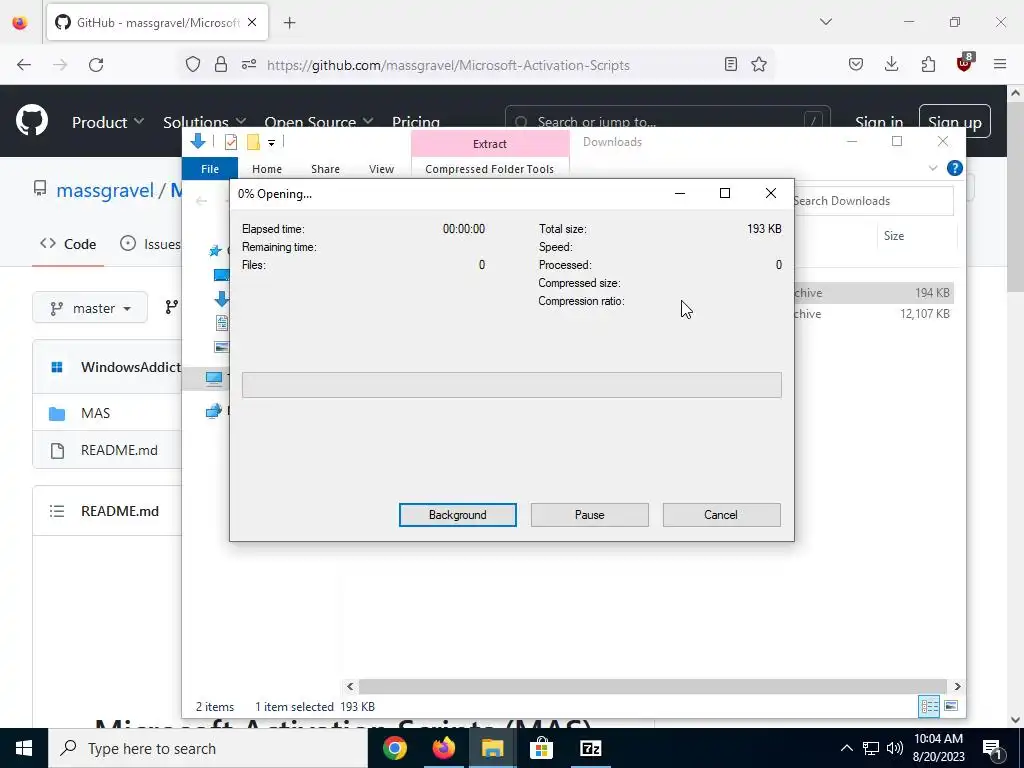Click the Explorer horizontal scrollbar track
The height and width of the screenshot is (768, 1024).
[x=653, y=686]
